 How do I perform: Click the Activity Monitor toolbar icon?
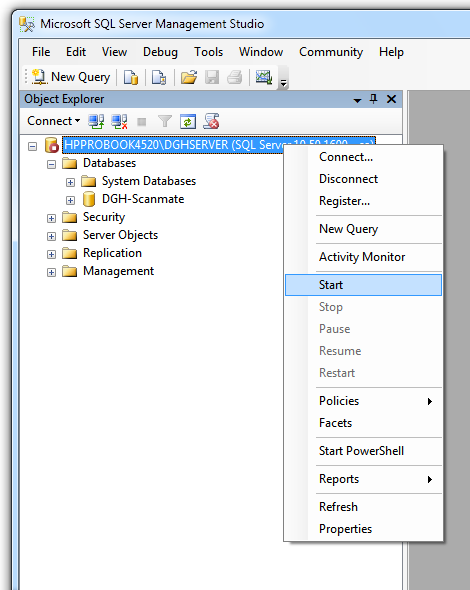264,77
